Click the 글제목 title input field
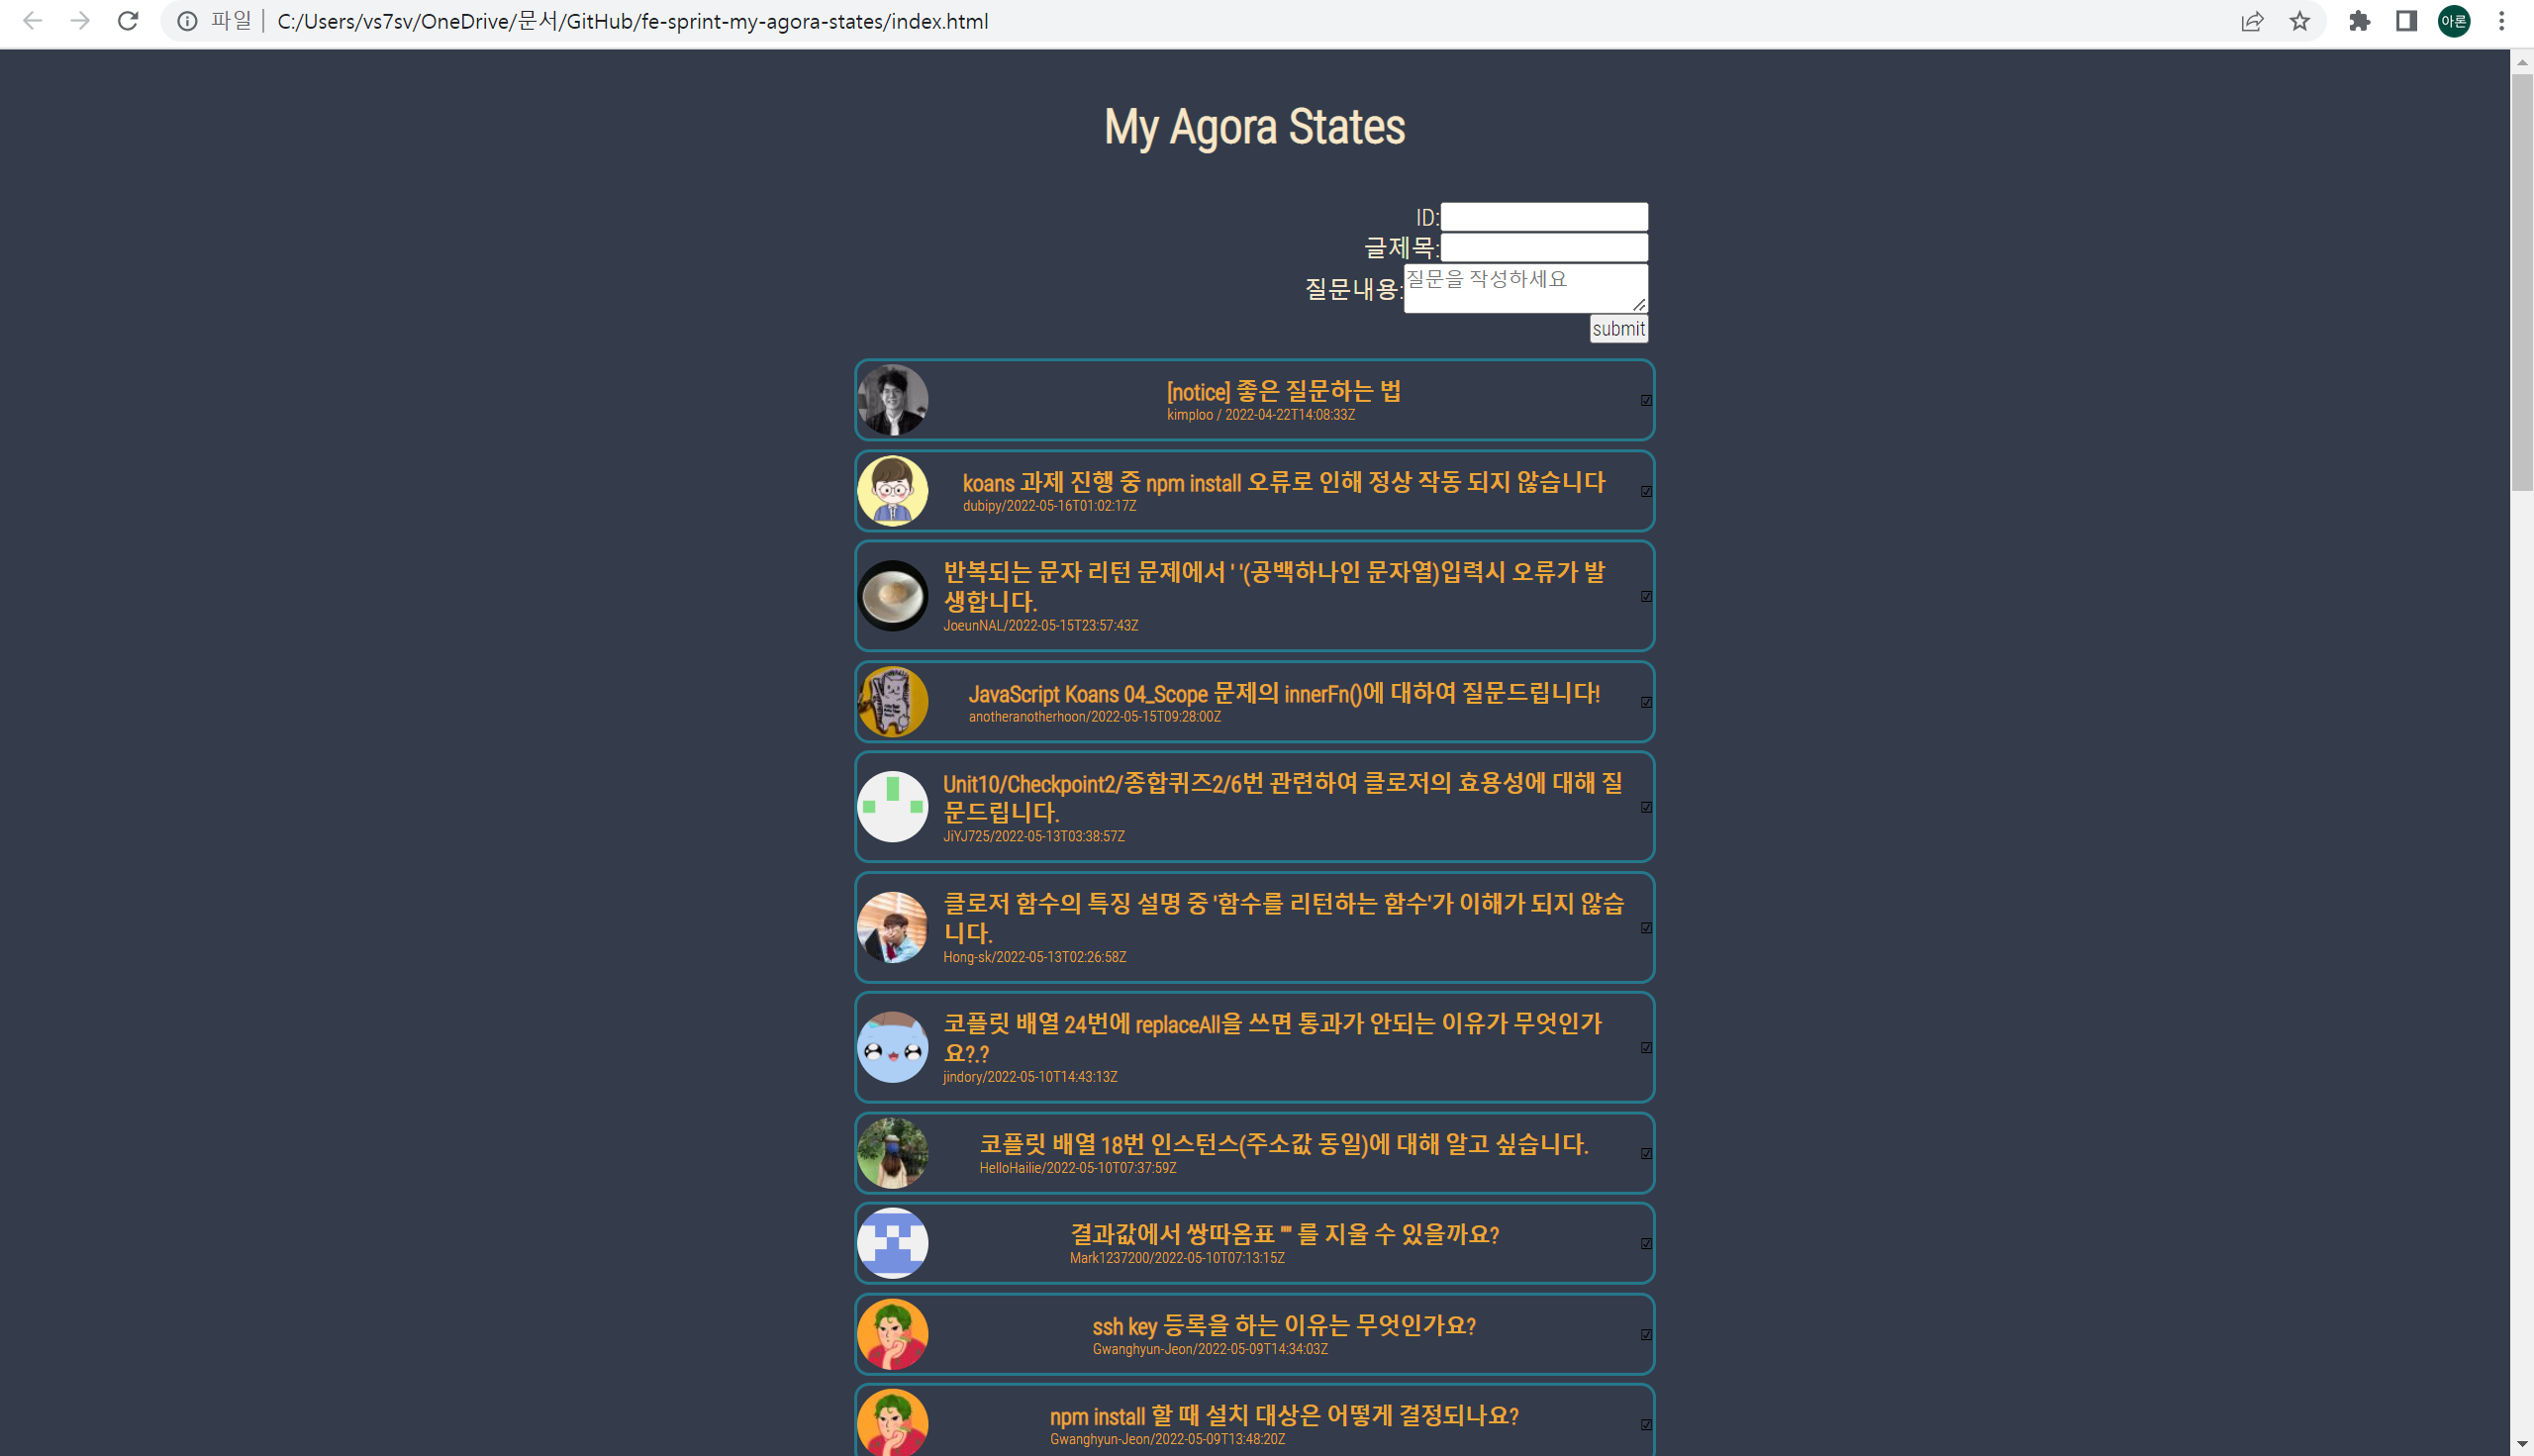This screenshot has width=2534, height=1456. pos(1543,248)
